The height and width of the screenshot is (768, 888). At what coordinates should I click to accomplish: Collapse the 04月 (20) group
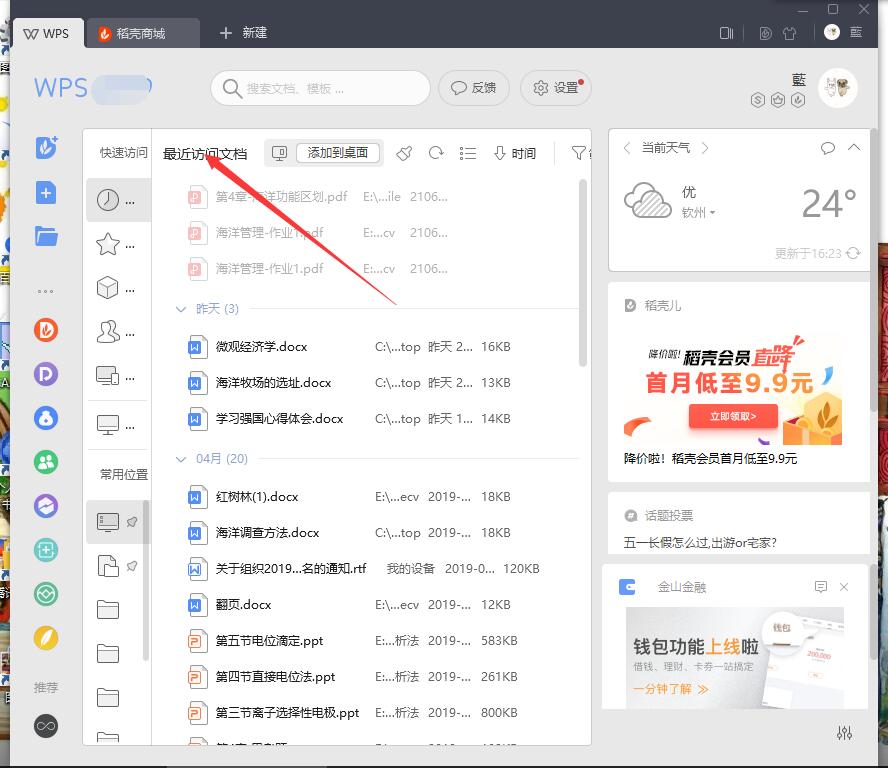pos(181,459)
